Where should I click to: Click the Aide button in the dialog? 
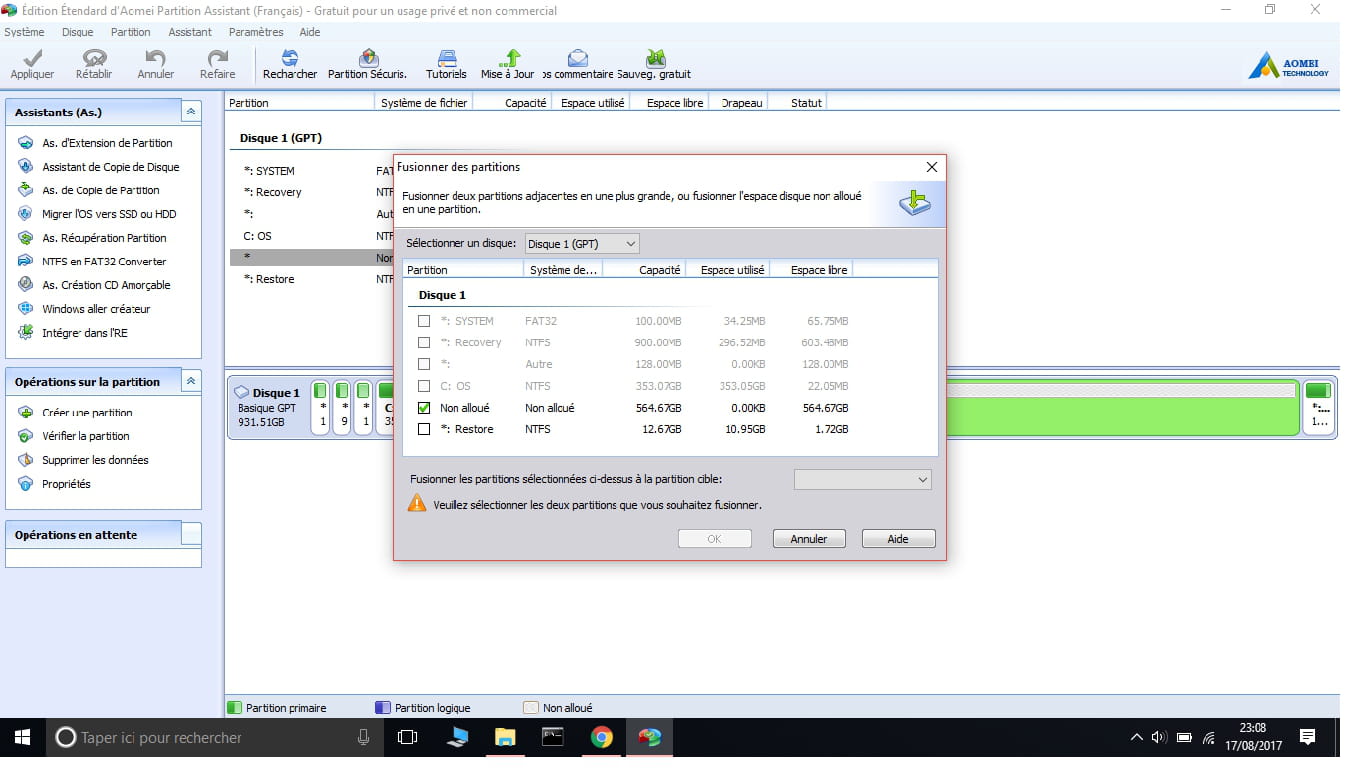(898, 539)
